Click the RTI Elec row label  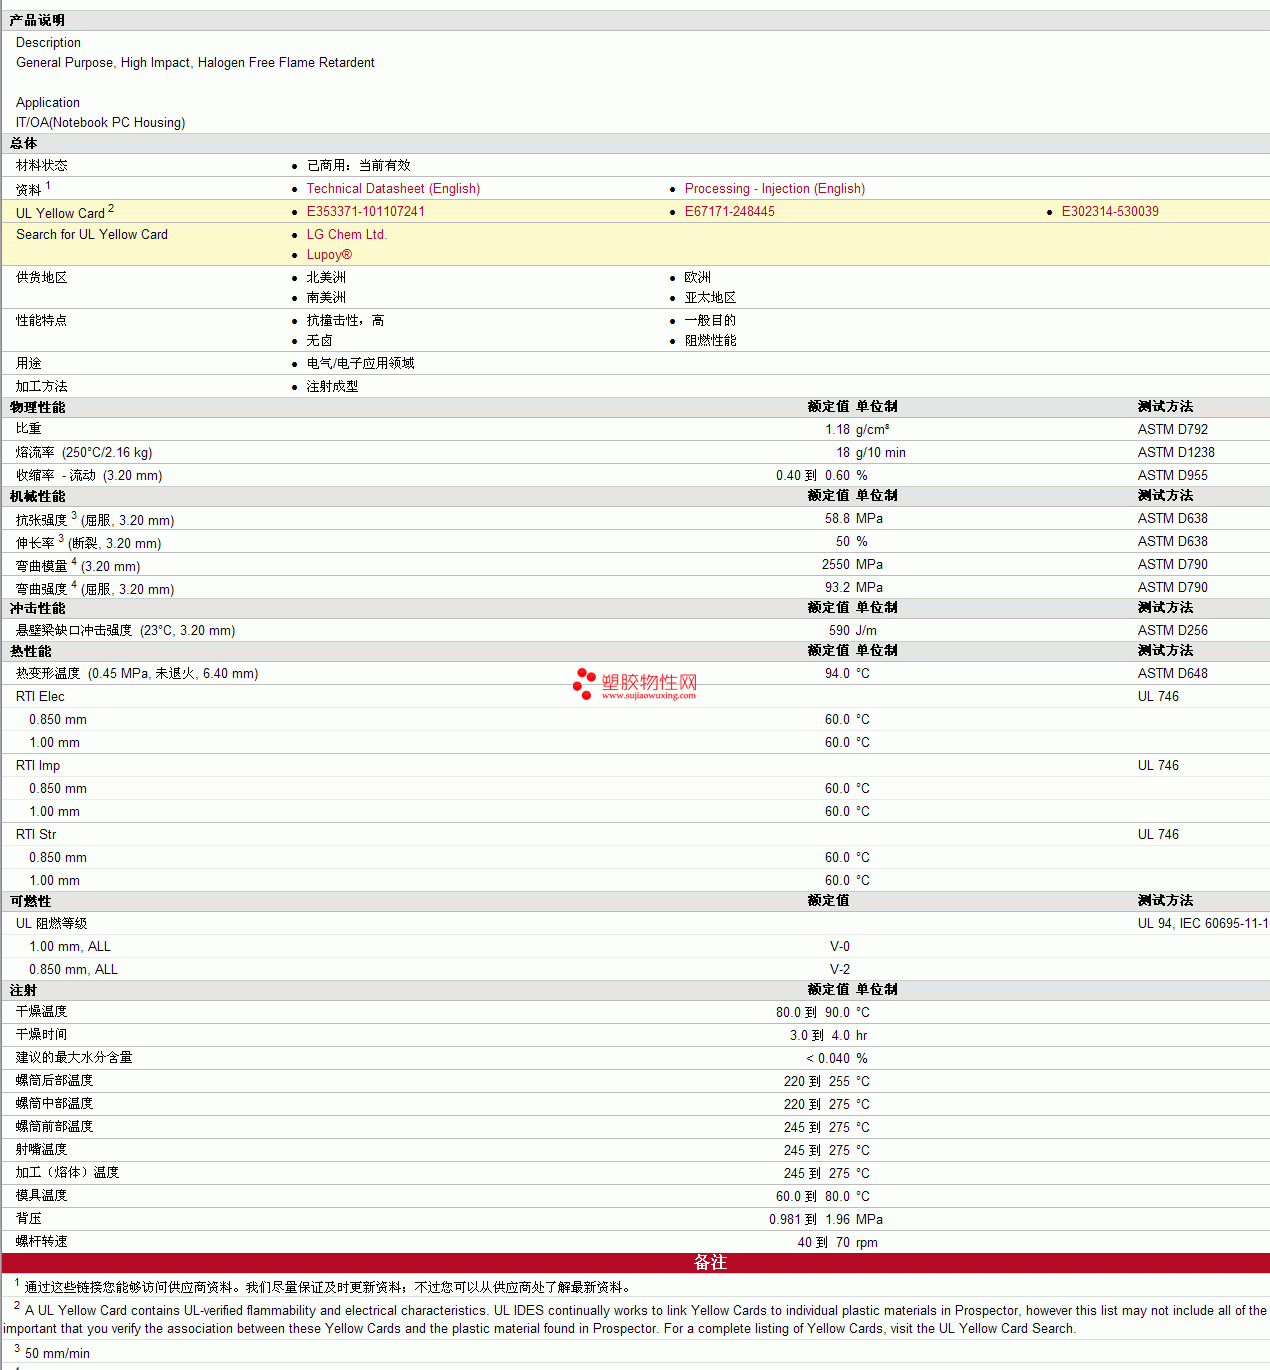point(40,697)
